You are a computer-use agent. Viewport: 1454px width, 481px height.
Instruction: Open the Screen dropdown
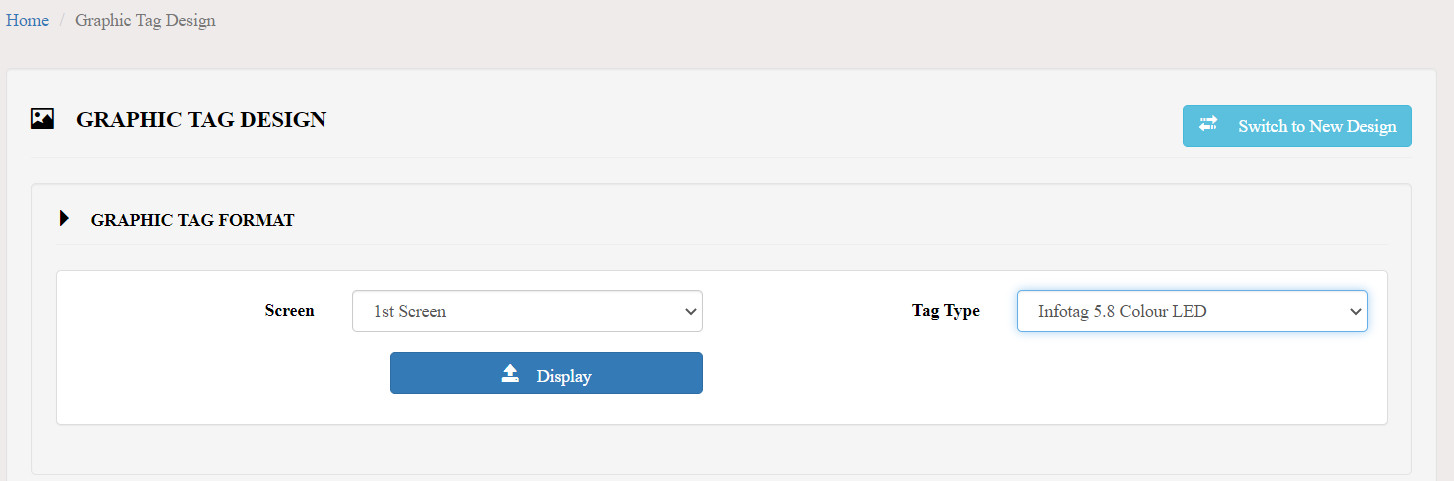point(527,311)
